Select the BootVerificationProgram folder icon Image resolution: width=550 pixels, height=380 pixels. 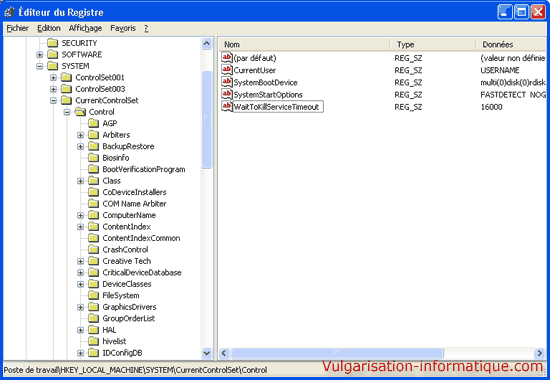[x=94, y=169]
